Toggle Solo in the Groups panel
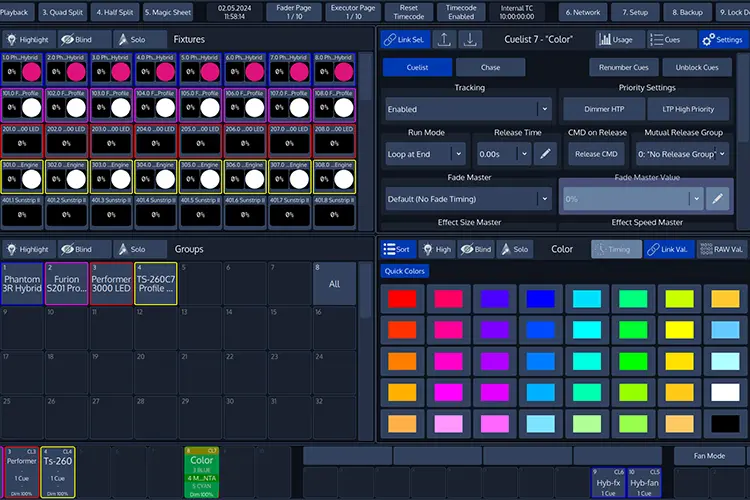 (x=132, y=249)
